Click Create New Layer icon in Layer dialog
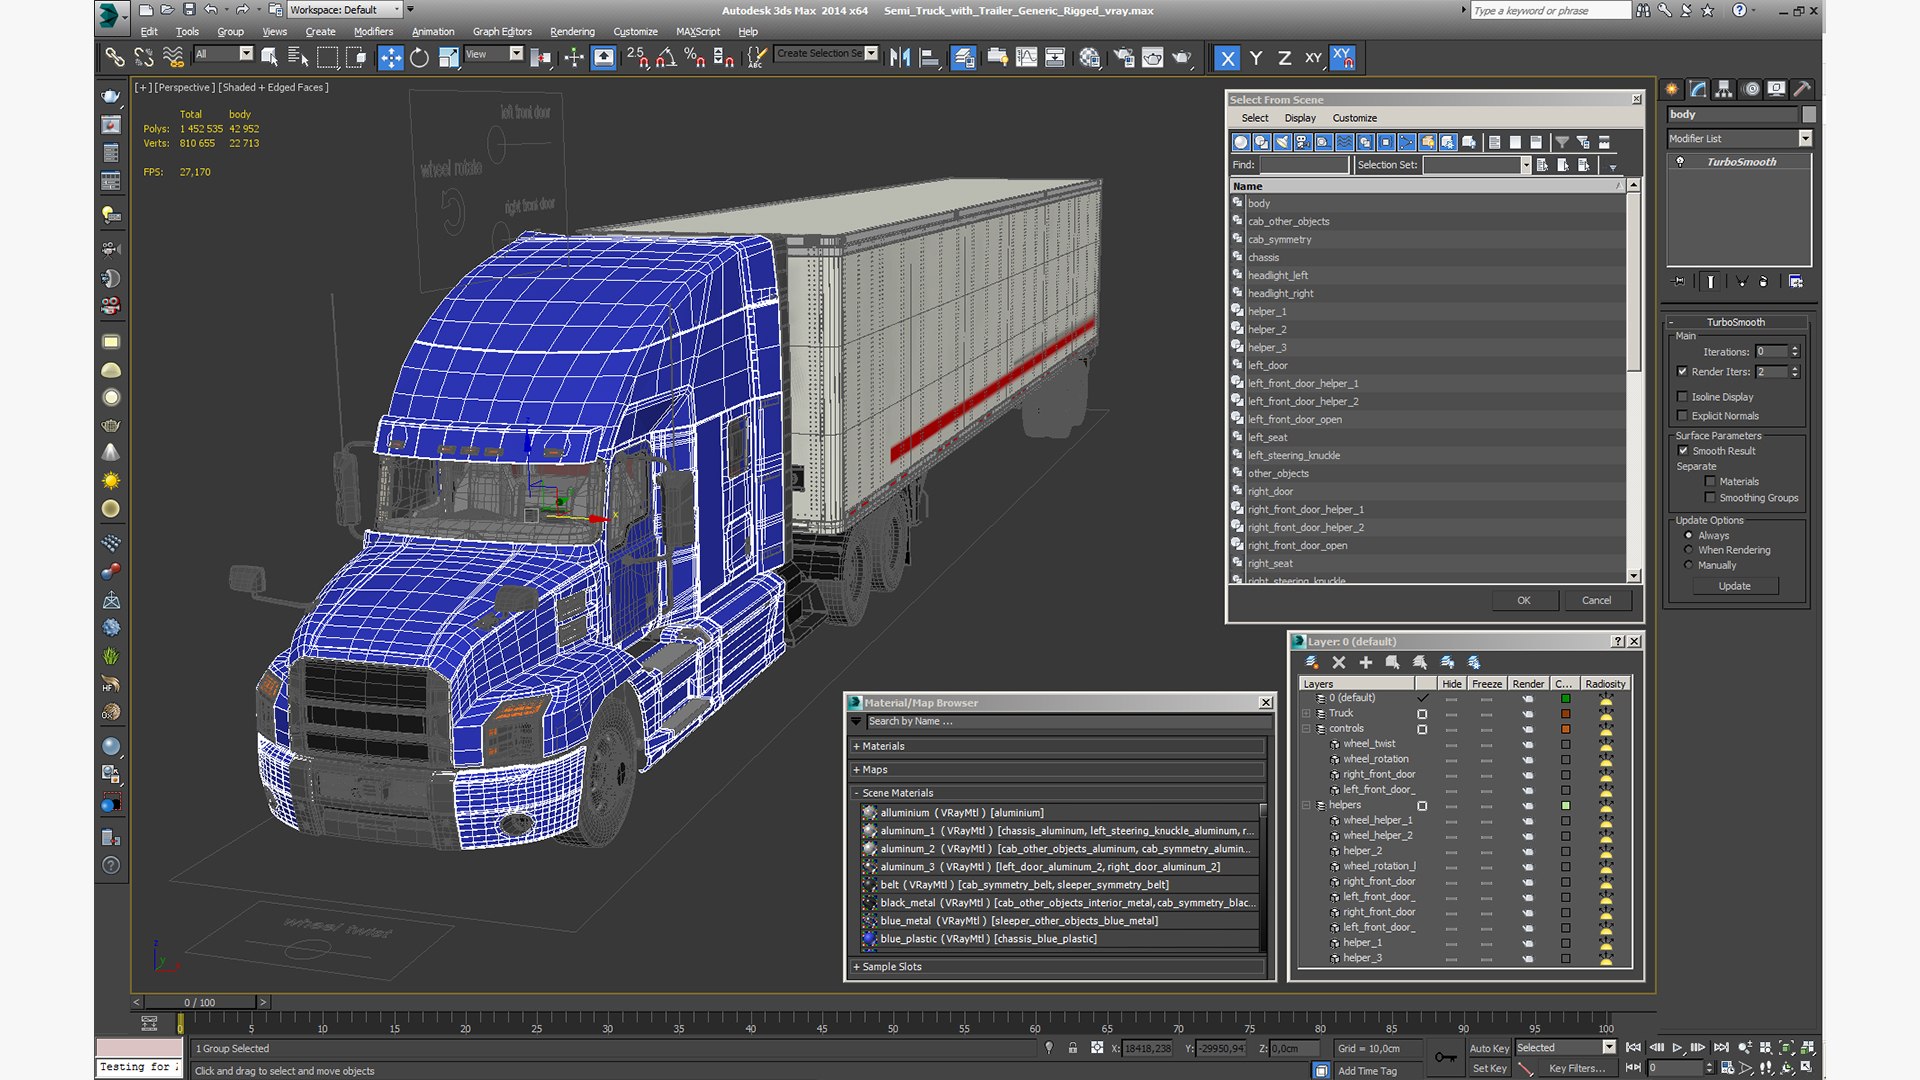This screenshot has height=1080, width=1920. [x=1312, y=662]
